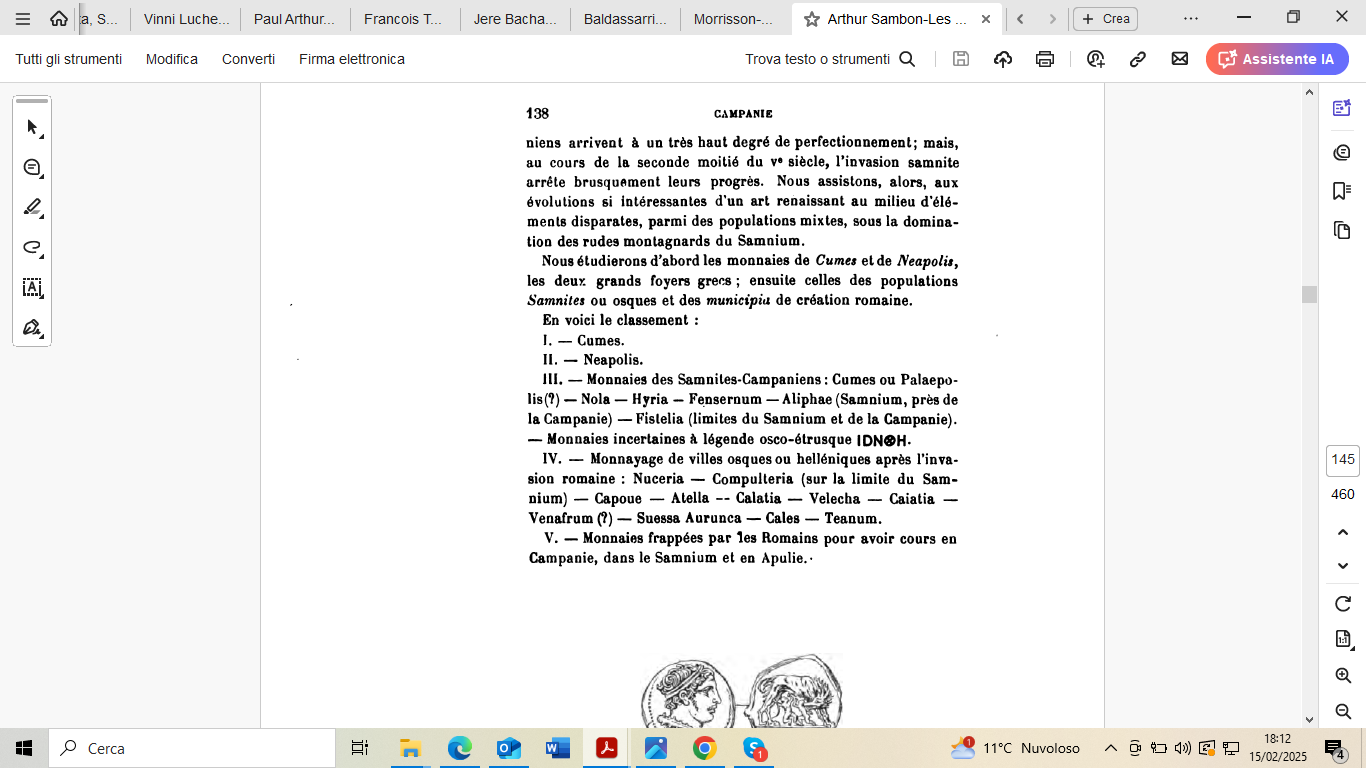Activate the text box selection tool

coord(32,287)
